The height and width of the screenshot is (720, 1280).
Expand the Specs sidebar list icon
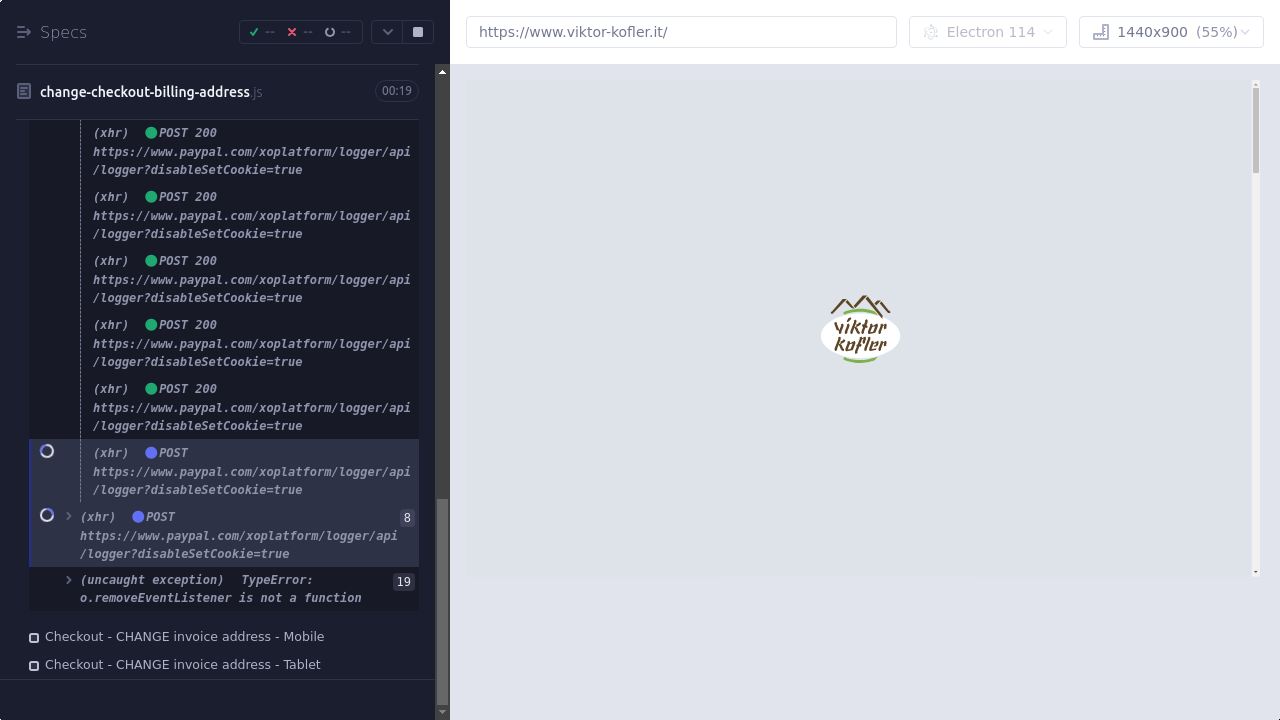pyautogui.click(x=24, y=32)
